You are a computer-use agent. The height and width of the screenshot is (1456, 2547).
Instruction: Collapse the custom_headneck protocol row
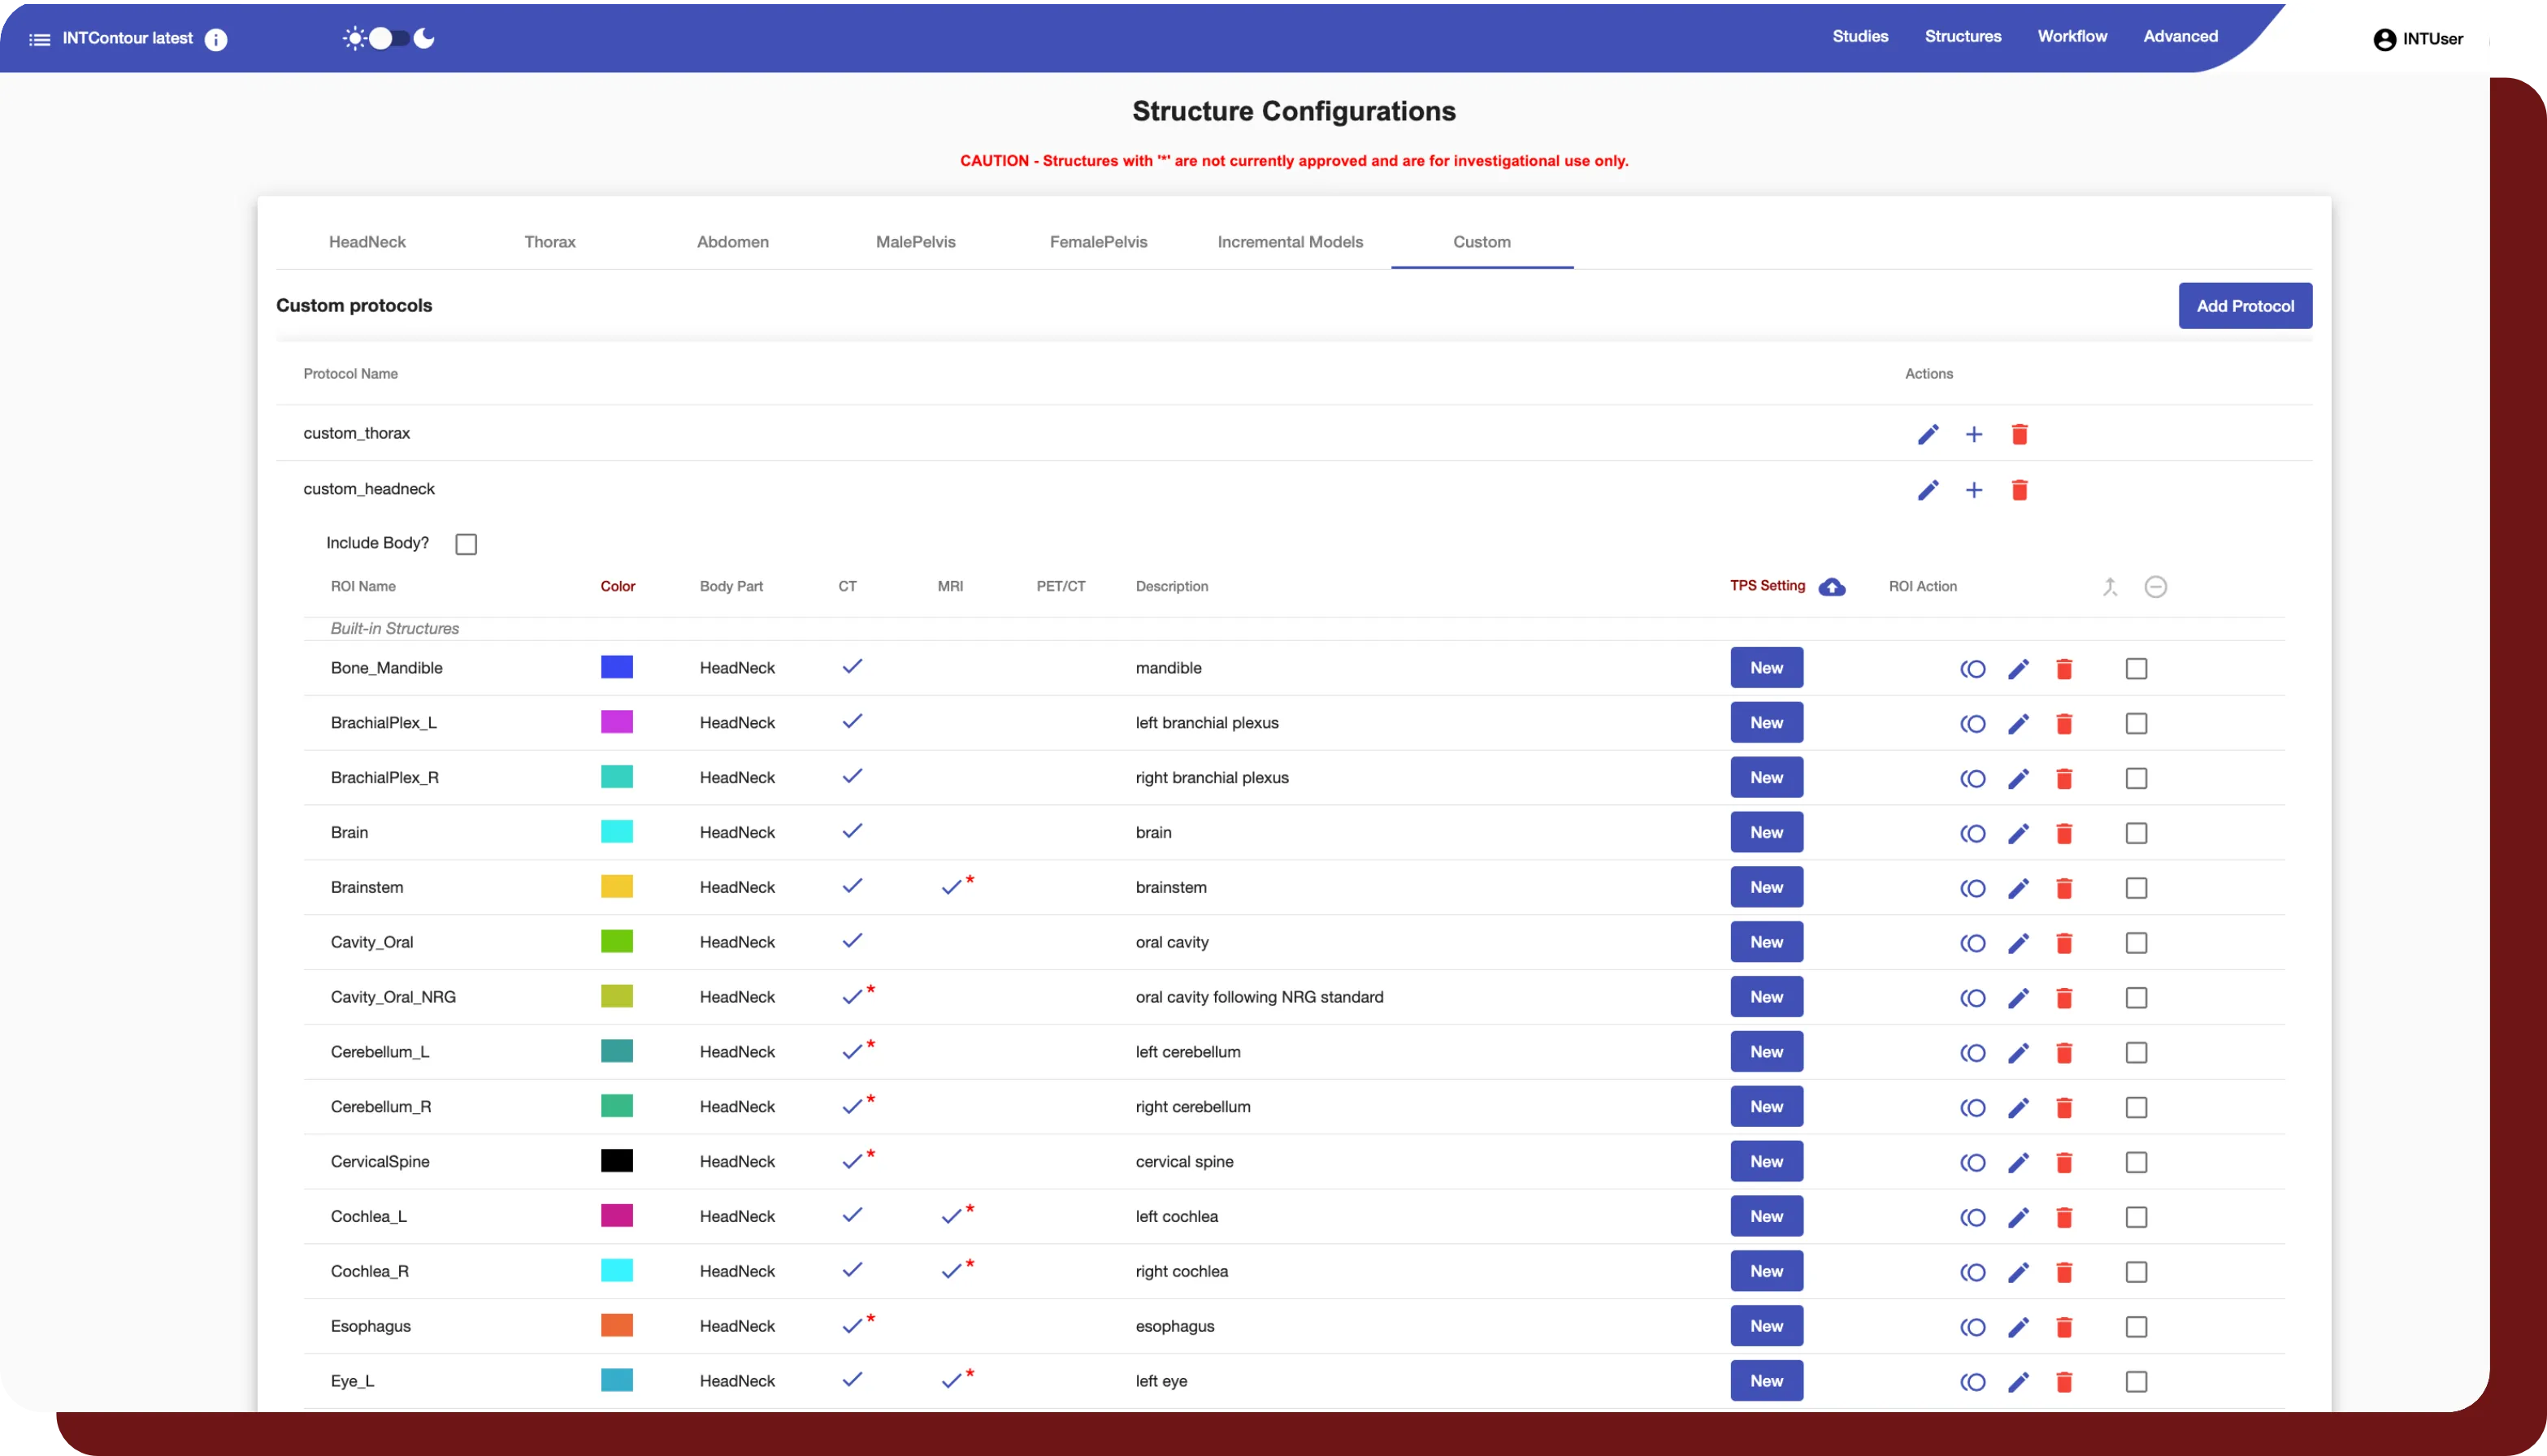click(x=369, y=489)
